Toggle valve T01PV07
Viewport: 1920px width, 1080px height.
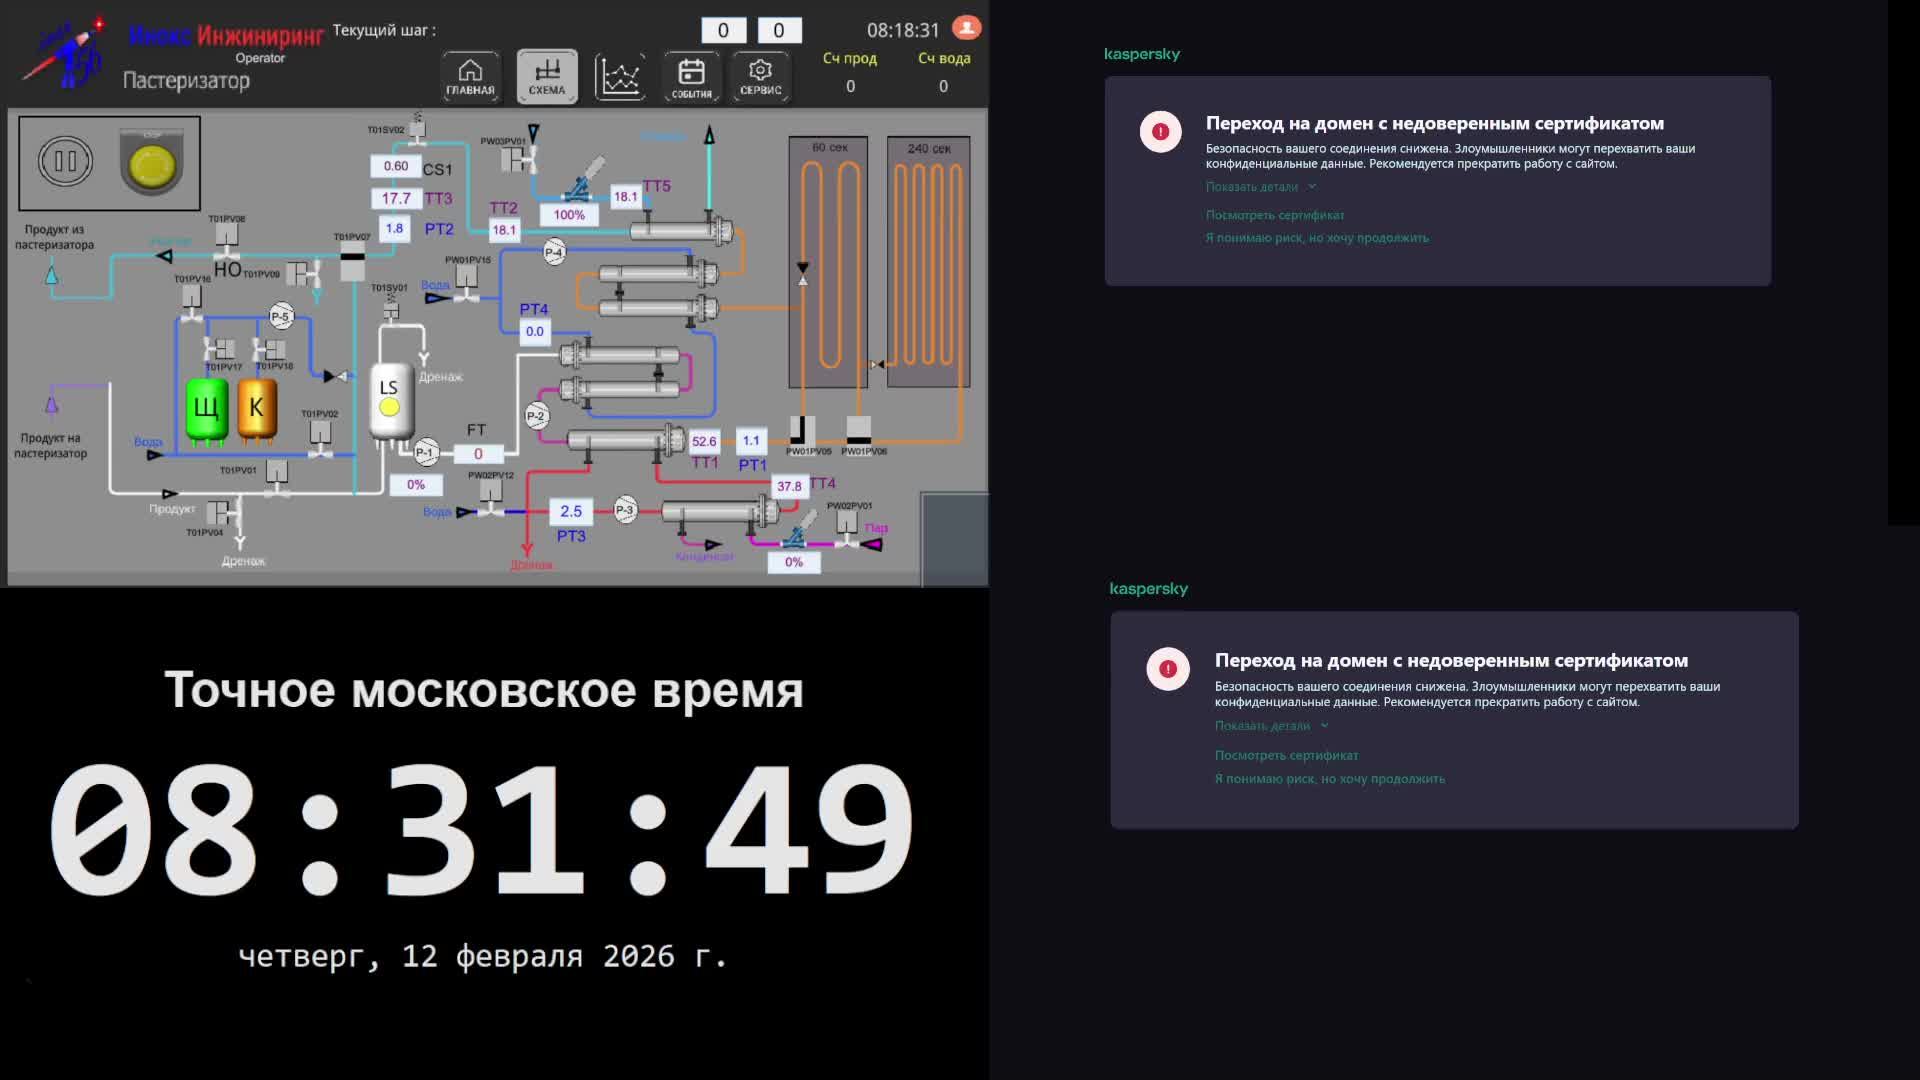point(352,262)
